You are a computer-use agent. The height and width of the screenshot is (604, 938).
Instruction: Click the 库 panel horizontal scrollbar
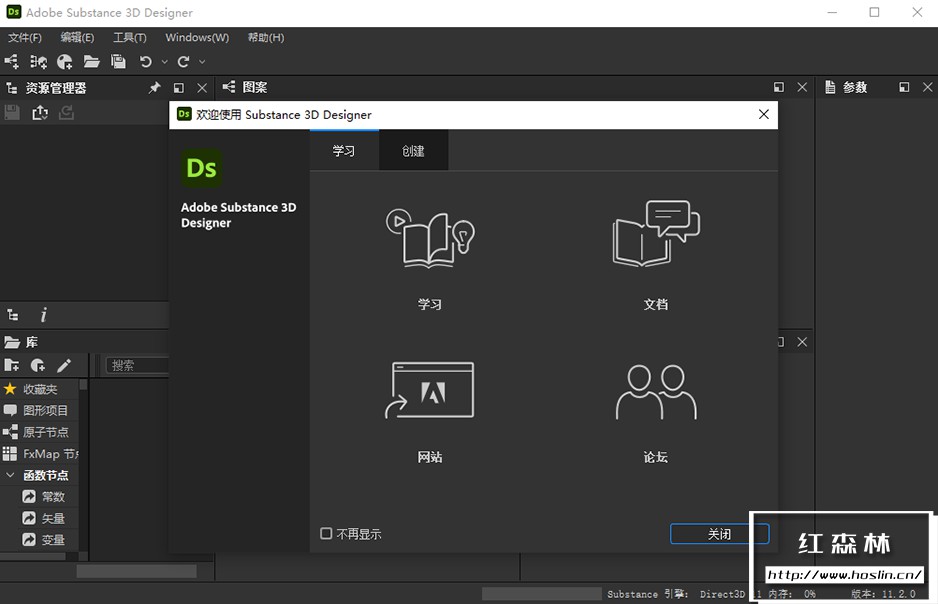(136, 571)
